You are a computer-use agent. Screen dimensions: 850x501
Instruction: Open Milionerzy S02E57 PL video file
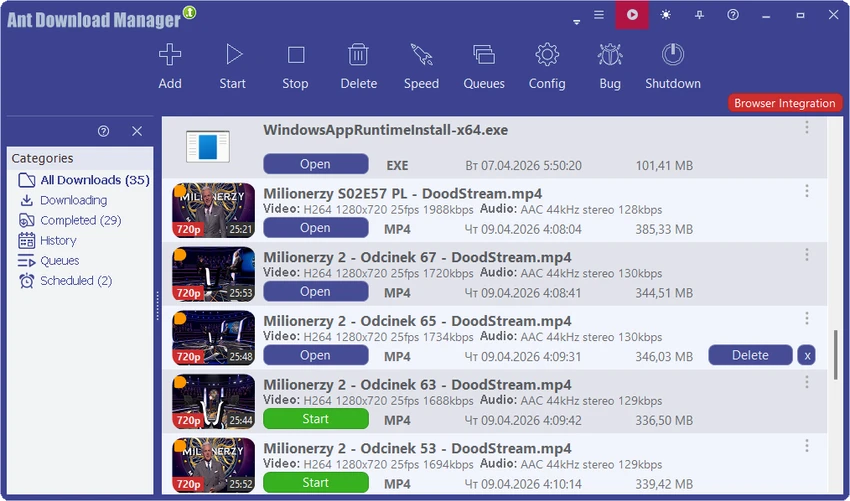tap(315, 228)
